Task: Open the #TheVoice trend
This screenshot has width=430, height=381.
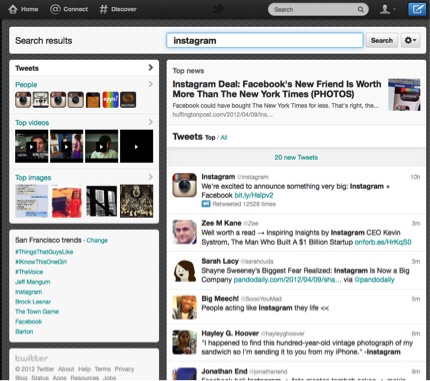Action: (x=29, y=272)
